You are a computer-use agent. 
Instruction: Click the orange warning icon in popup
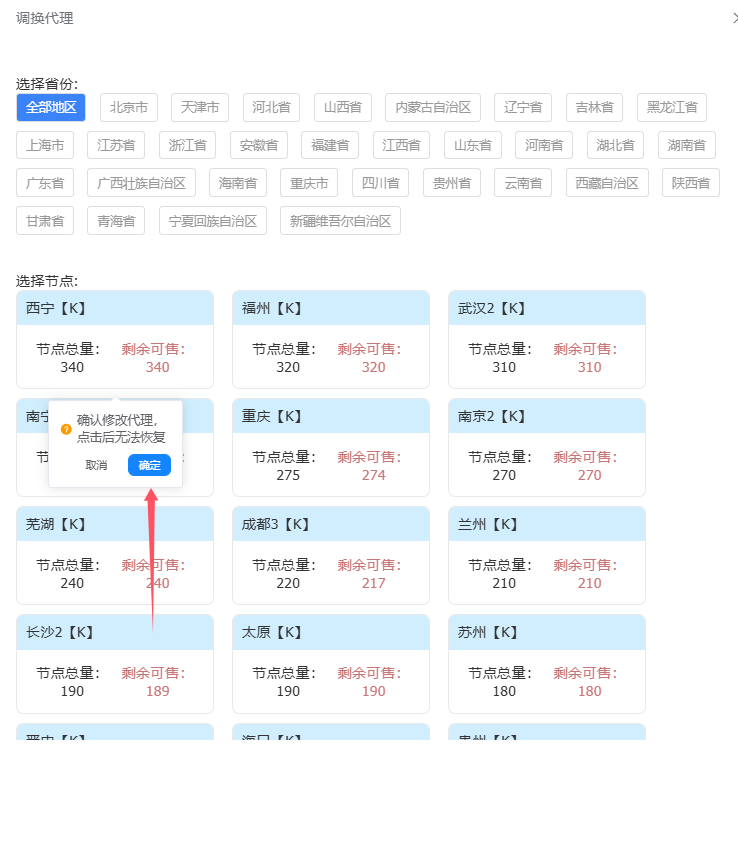point(66,429)
